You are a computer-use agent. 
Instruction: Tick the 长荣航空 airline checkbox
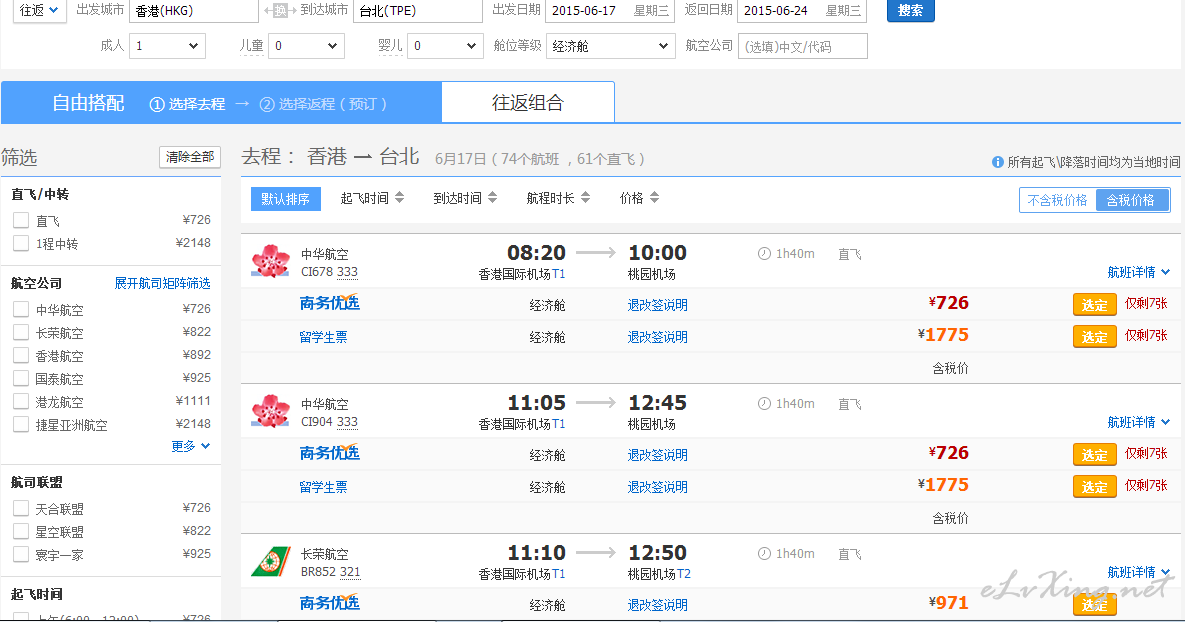(x=21, y=332)
